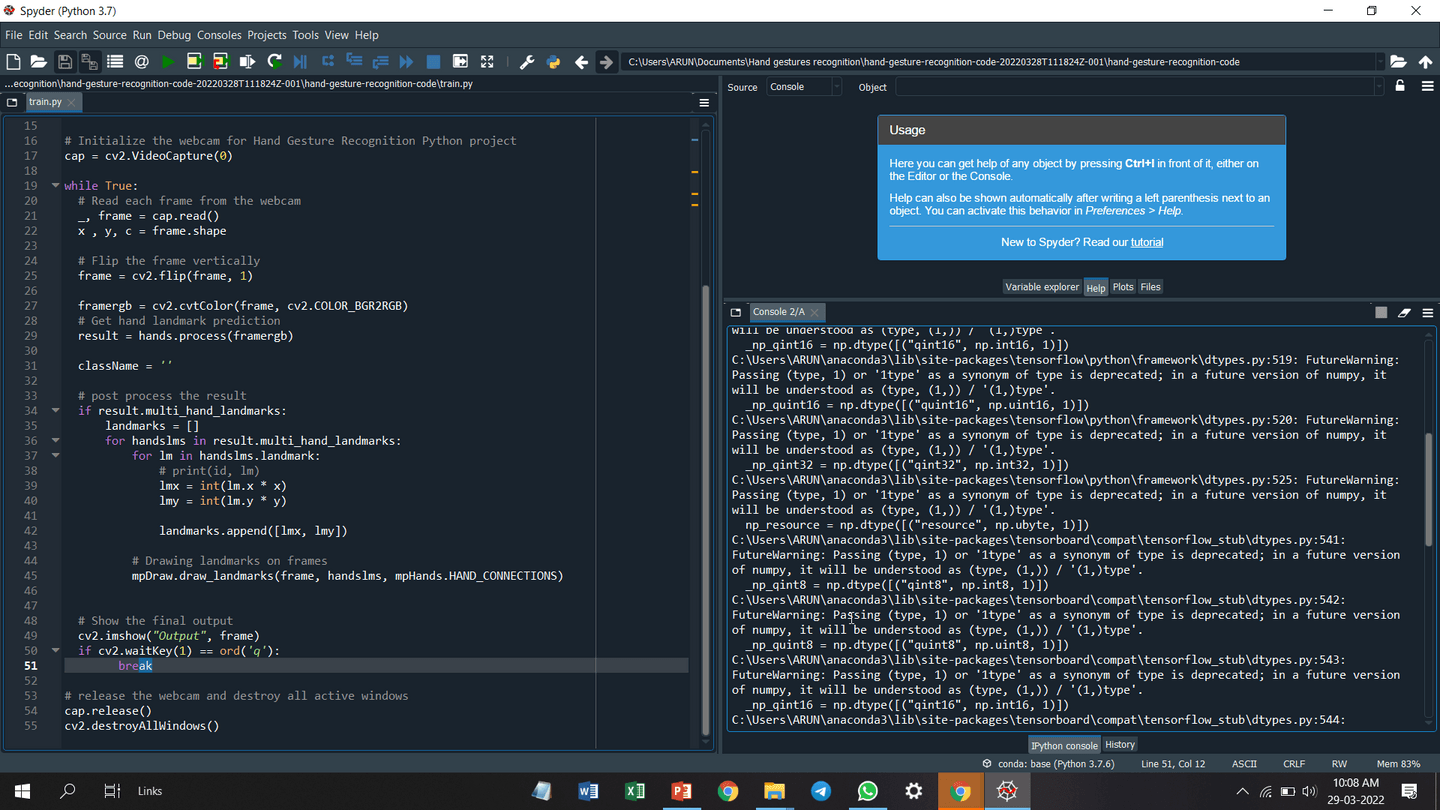Collapse for lm in handslms fold
The image size is (1440, 810).
(x=56, y=456)
